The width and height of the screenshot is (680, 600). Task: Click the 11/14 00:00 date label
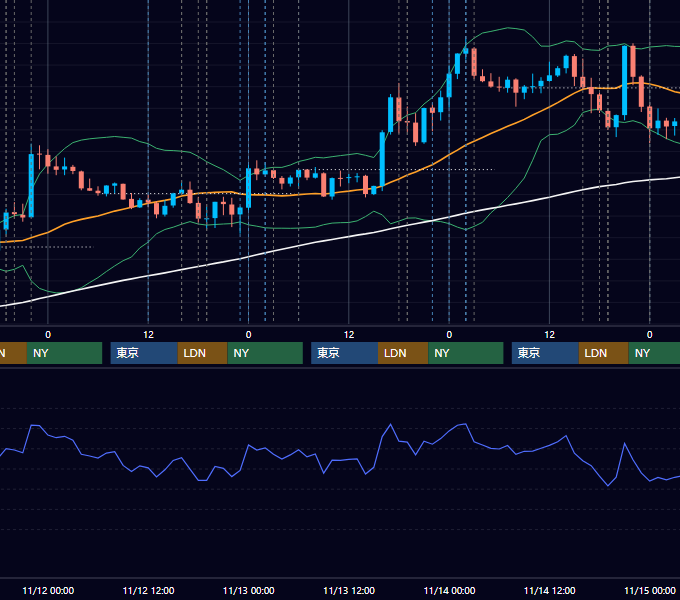point(449,590)
